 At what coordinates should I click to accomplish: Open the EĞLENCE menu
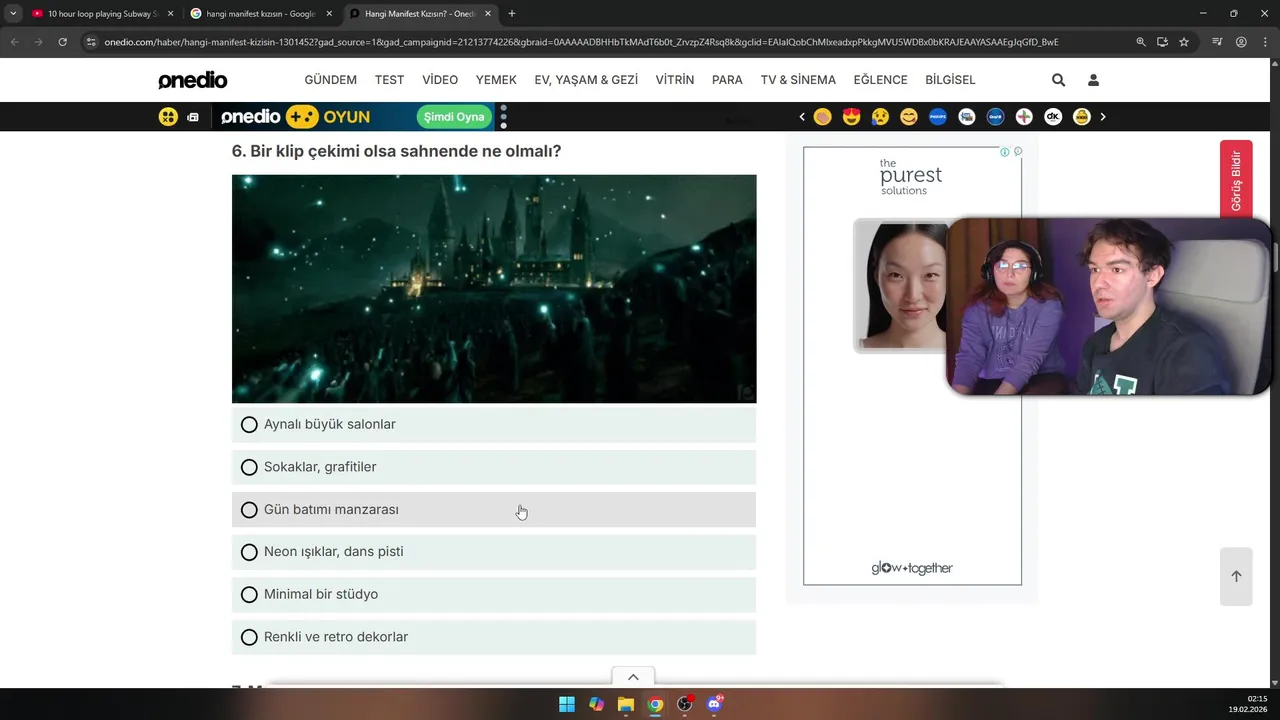click(880, 80)
